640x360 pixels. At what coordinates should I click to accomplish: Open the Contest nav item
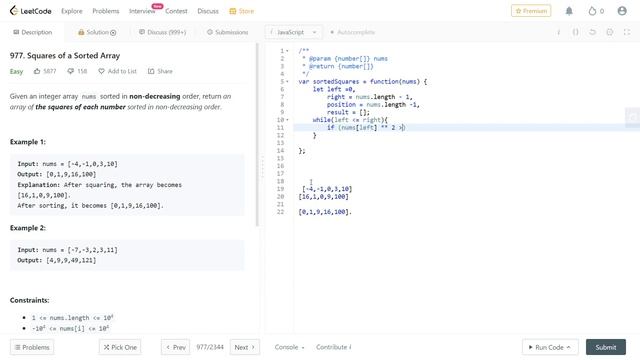pos(176,11)
